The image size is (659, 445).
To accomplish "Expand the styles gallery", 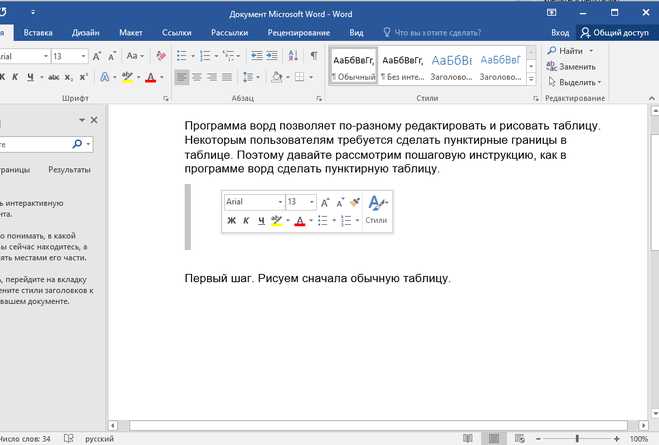I will pos(531,79).
